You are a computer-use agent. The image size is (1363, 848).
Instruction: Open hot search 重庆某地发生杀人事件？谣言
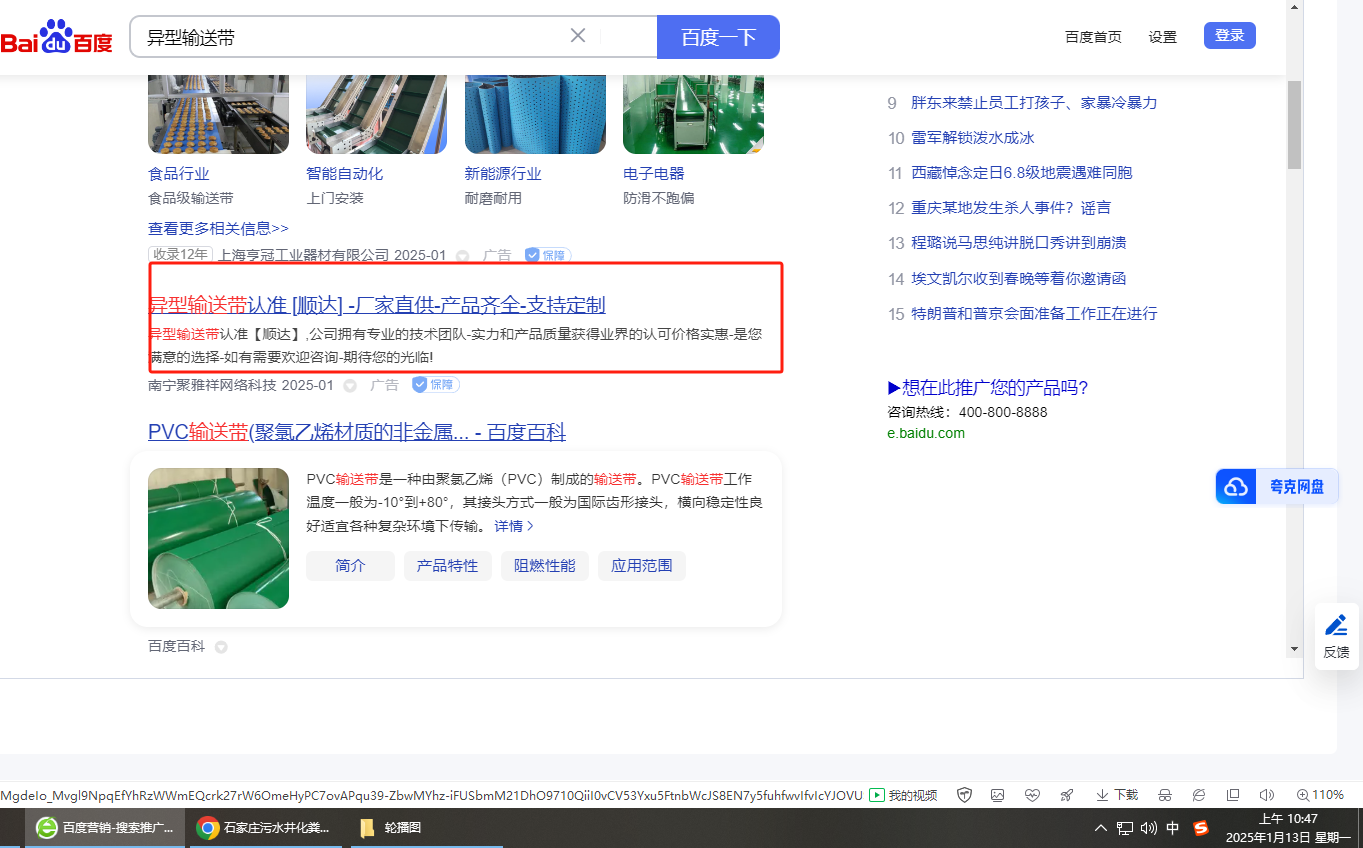1011,208
